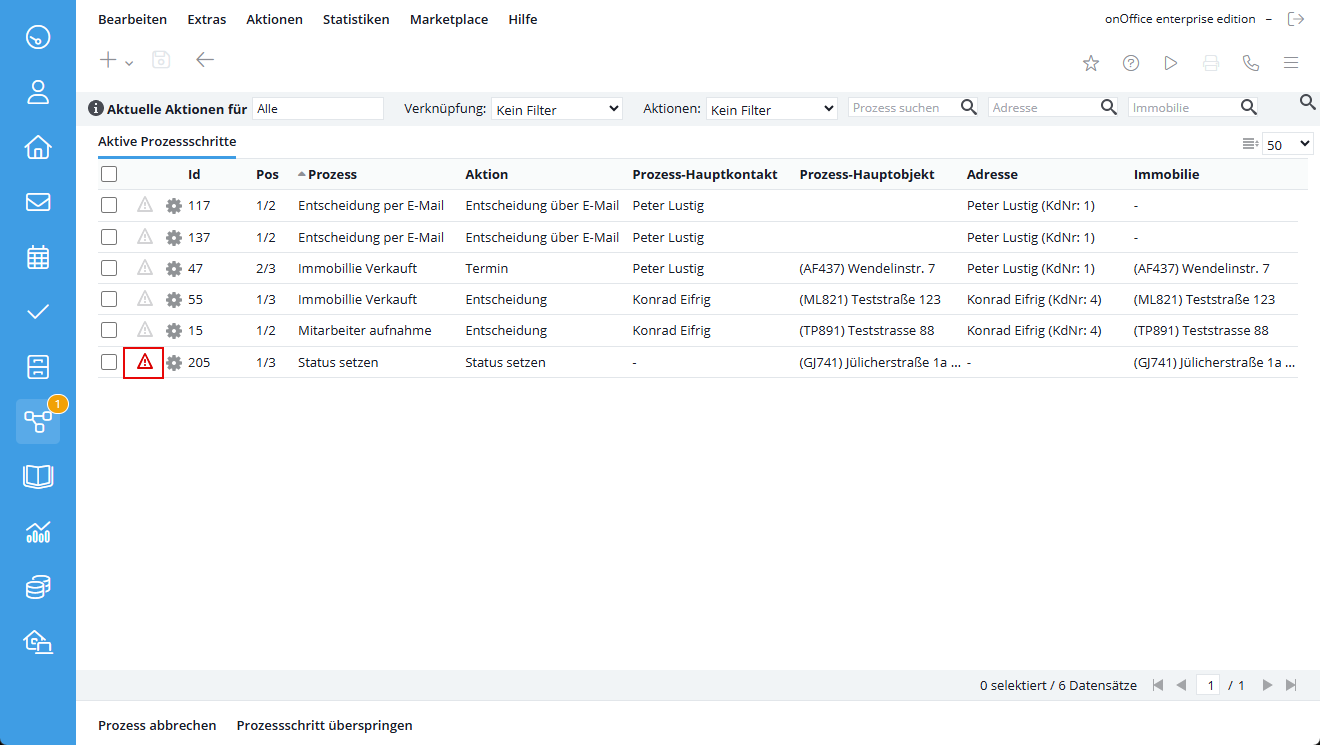1320x745 pixels.
Task: Open the statistics chart sidebar icon
Action: [38, 532]
